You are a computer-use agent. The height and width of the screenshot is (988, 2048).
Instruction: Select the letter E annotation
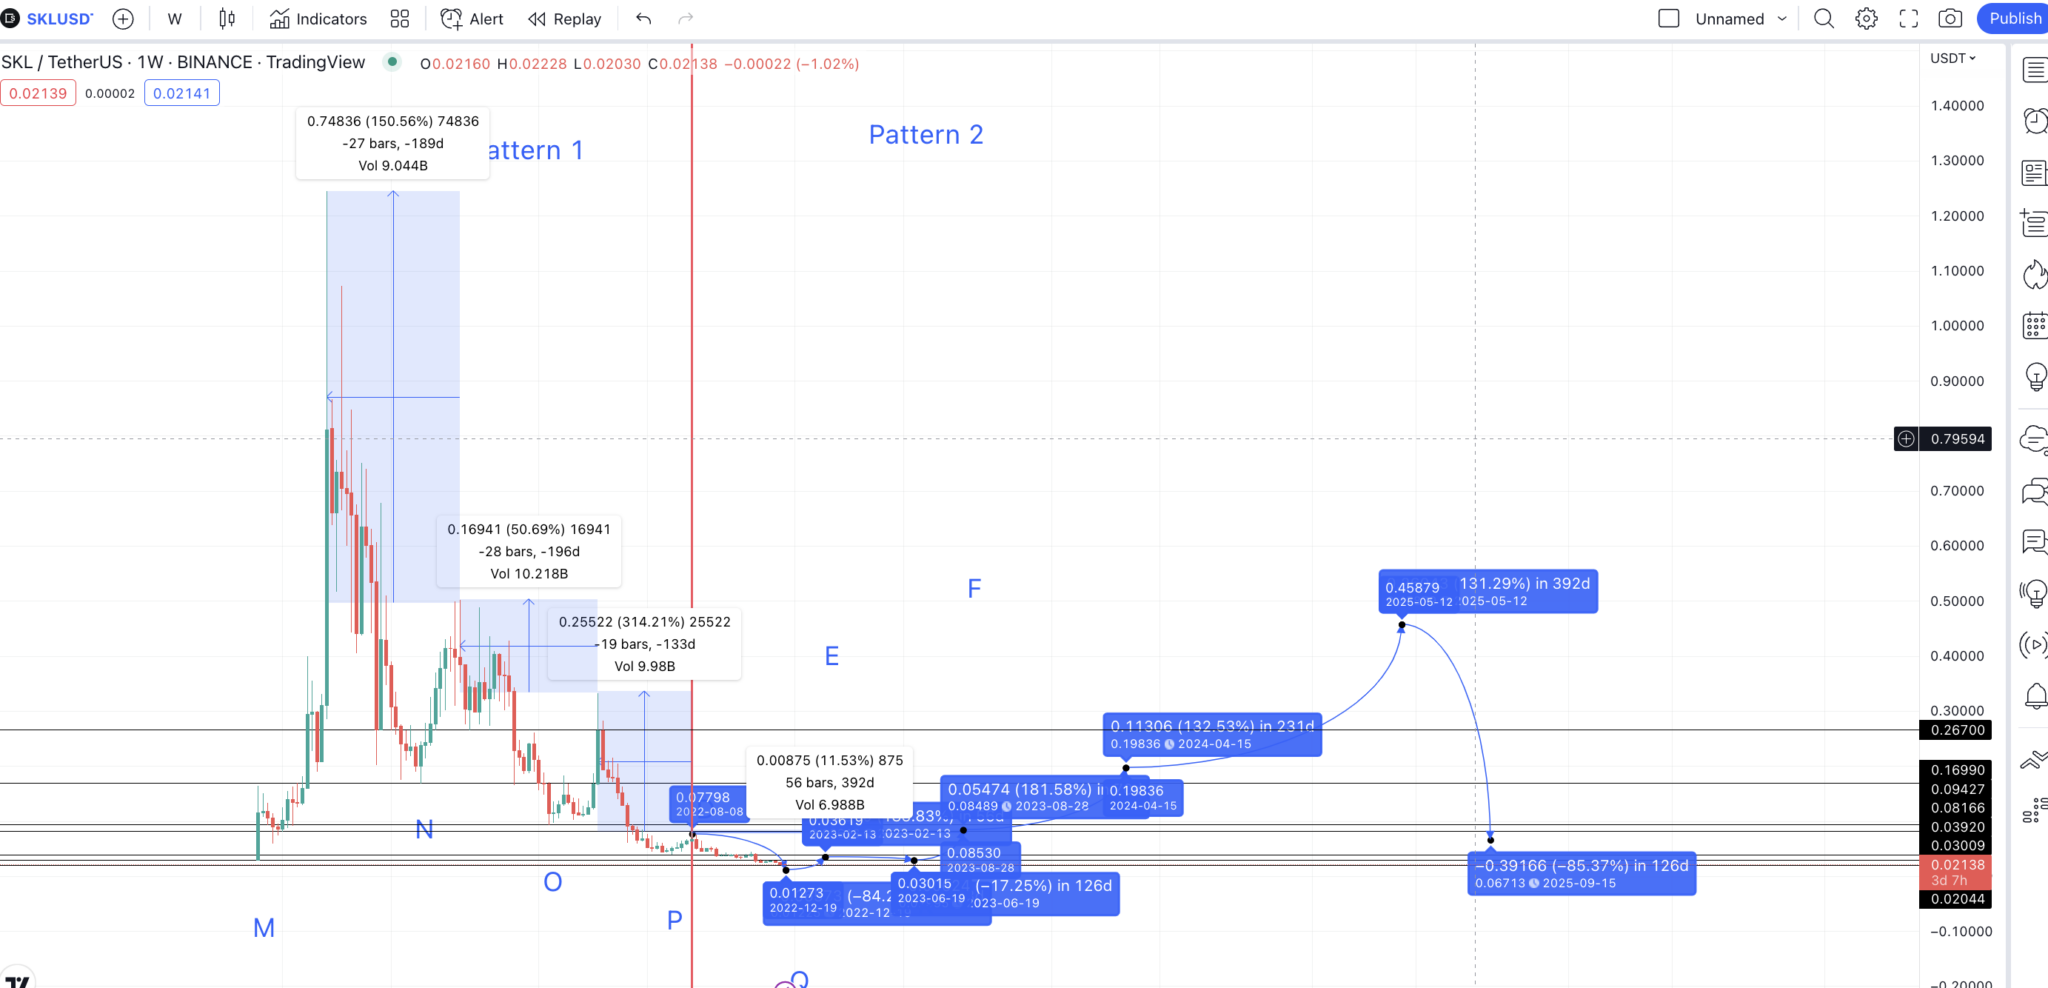pyautogui.click(x=831, y=656)
